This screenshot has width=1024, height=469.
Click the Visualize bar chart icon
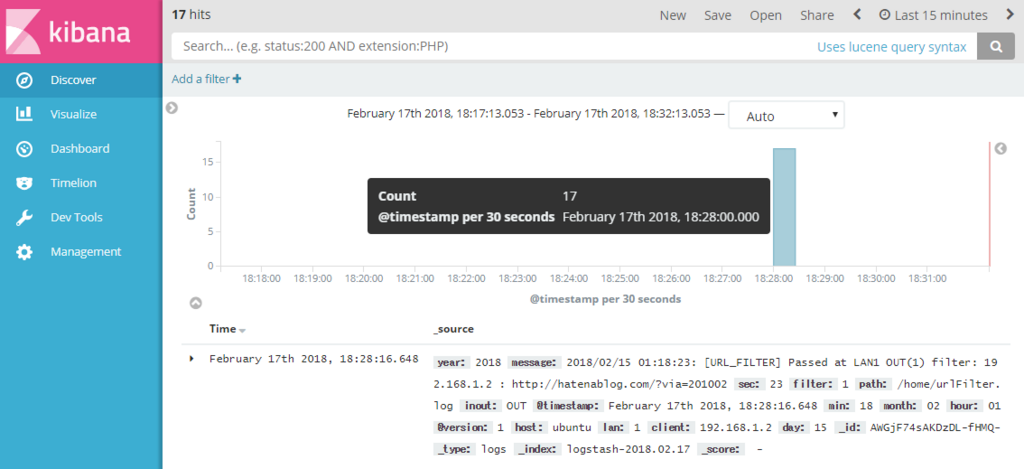click(24, 114)
